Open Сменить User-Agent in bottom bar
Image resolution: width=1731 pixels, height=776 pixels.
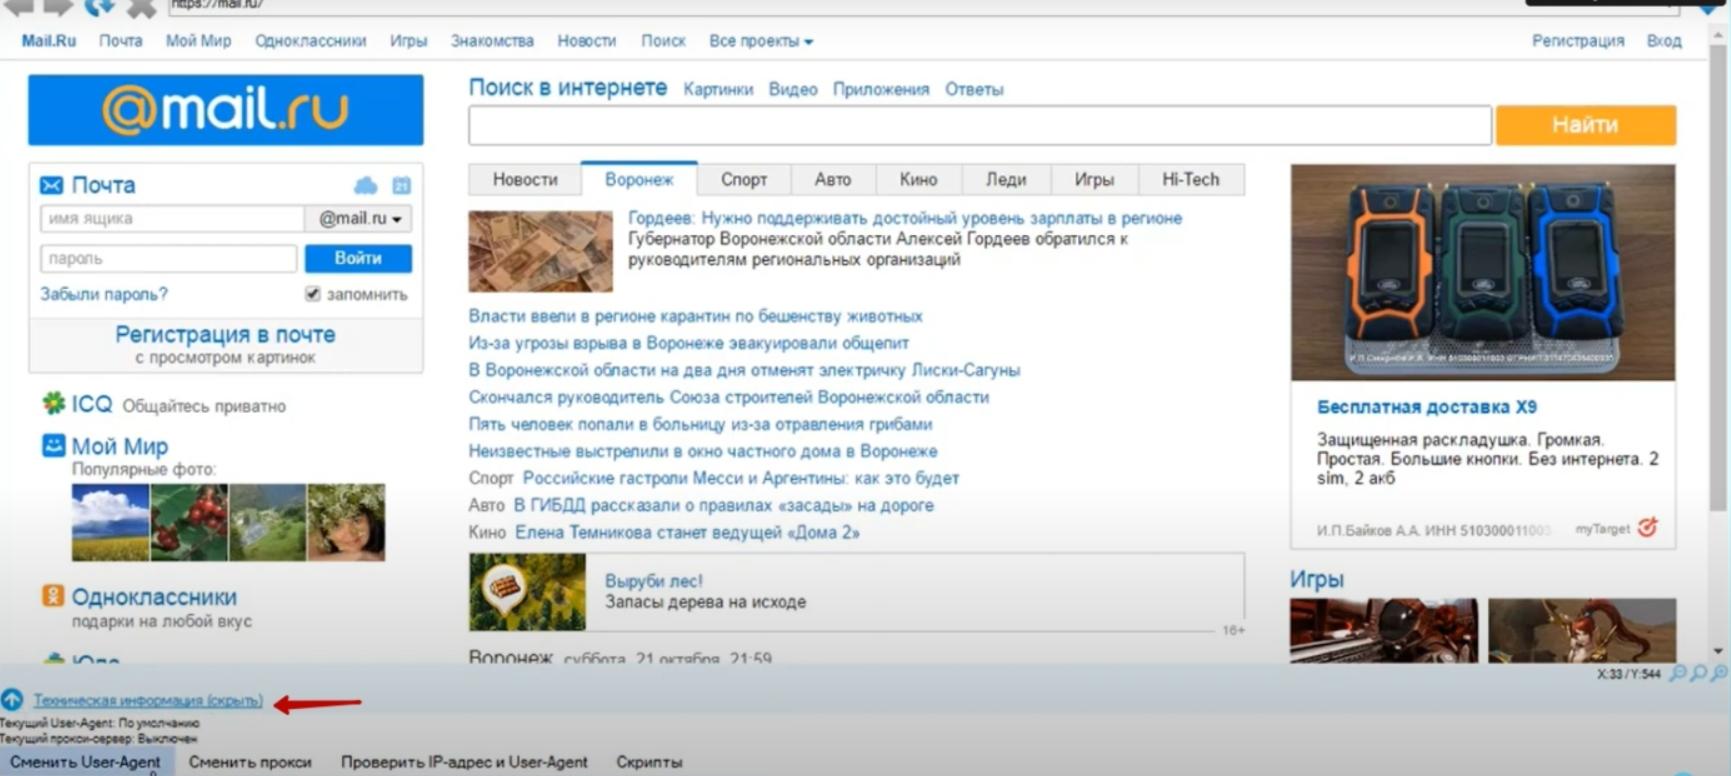click(85, 762)
